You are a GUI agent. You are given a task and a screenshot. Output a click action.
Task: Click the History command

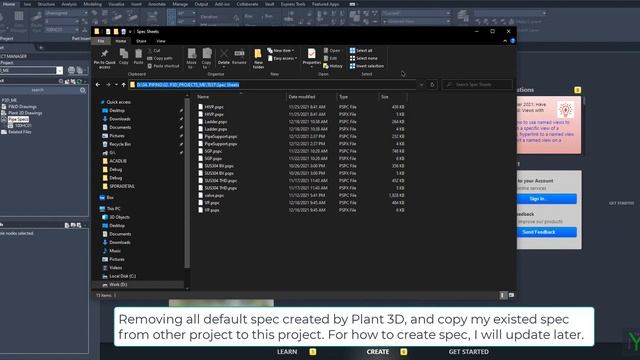point(333,66)
